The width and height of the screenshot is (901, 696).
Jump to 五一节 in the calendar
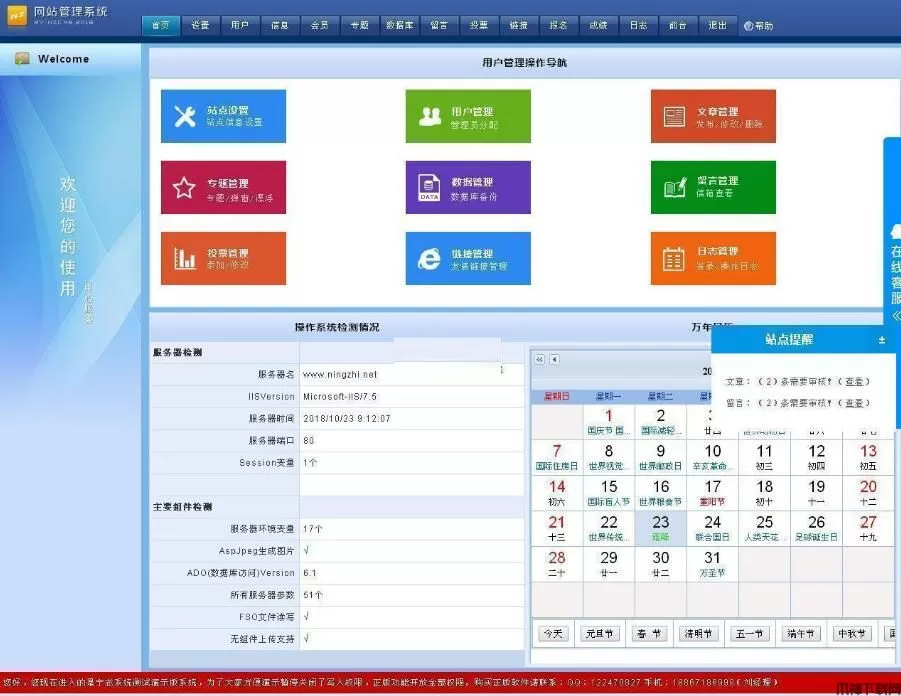click(749, 634)
